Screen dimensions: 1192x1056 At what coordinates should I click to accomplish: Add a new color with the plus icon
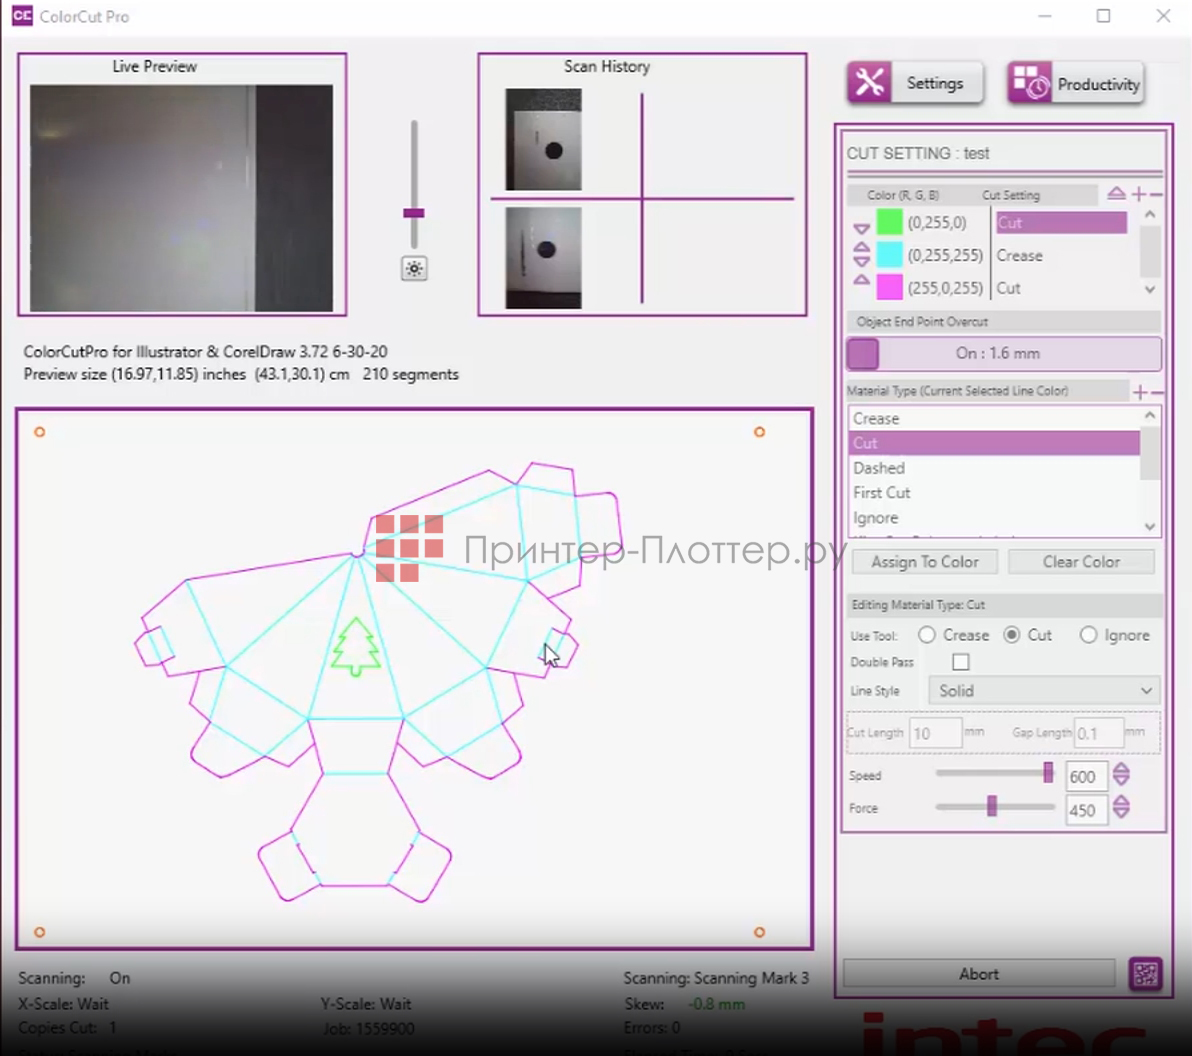click(1138, 194)
